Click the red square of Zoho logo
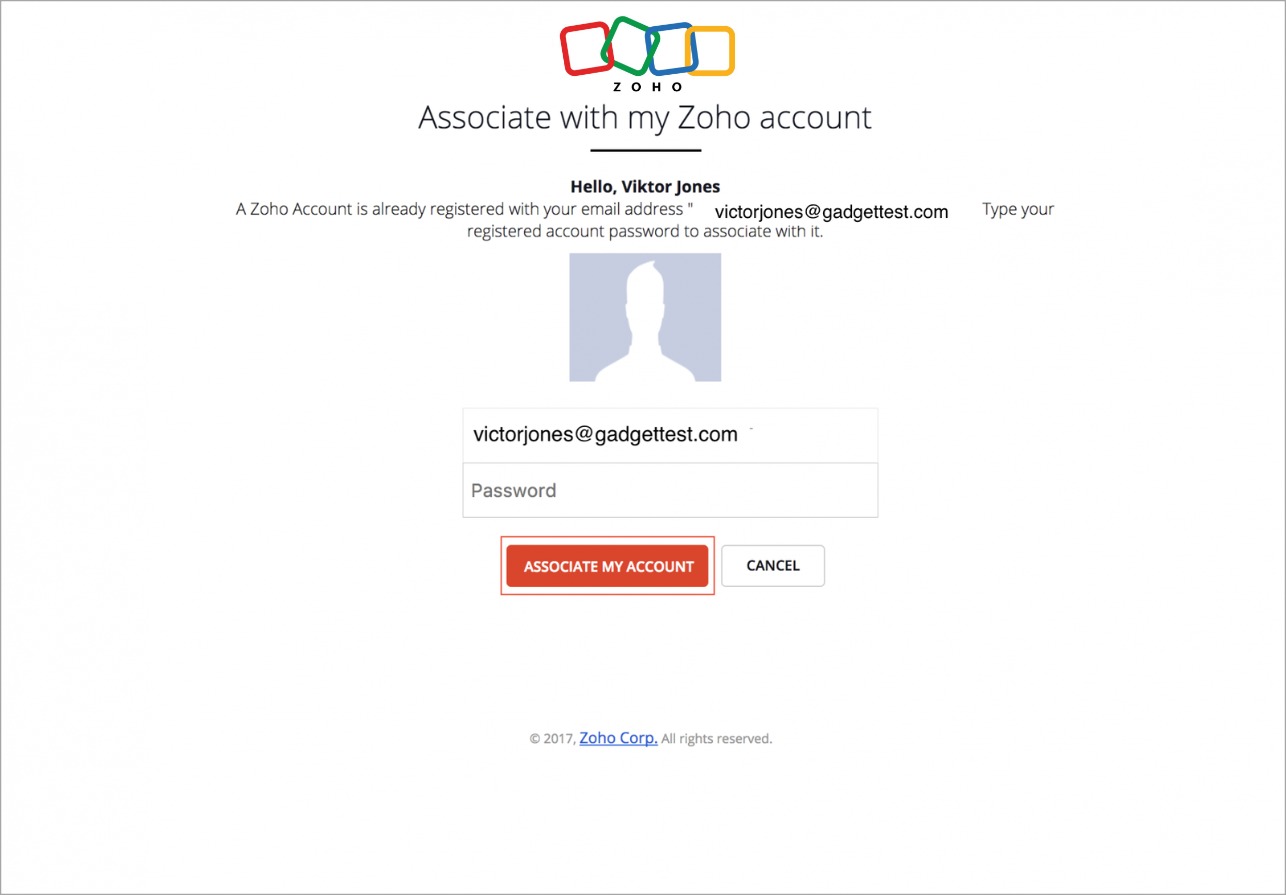The height and width of the screenshot is (895, 1286). click(x=586, y=49)
